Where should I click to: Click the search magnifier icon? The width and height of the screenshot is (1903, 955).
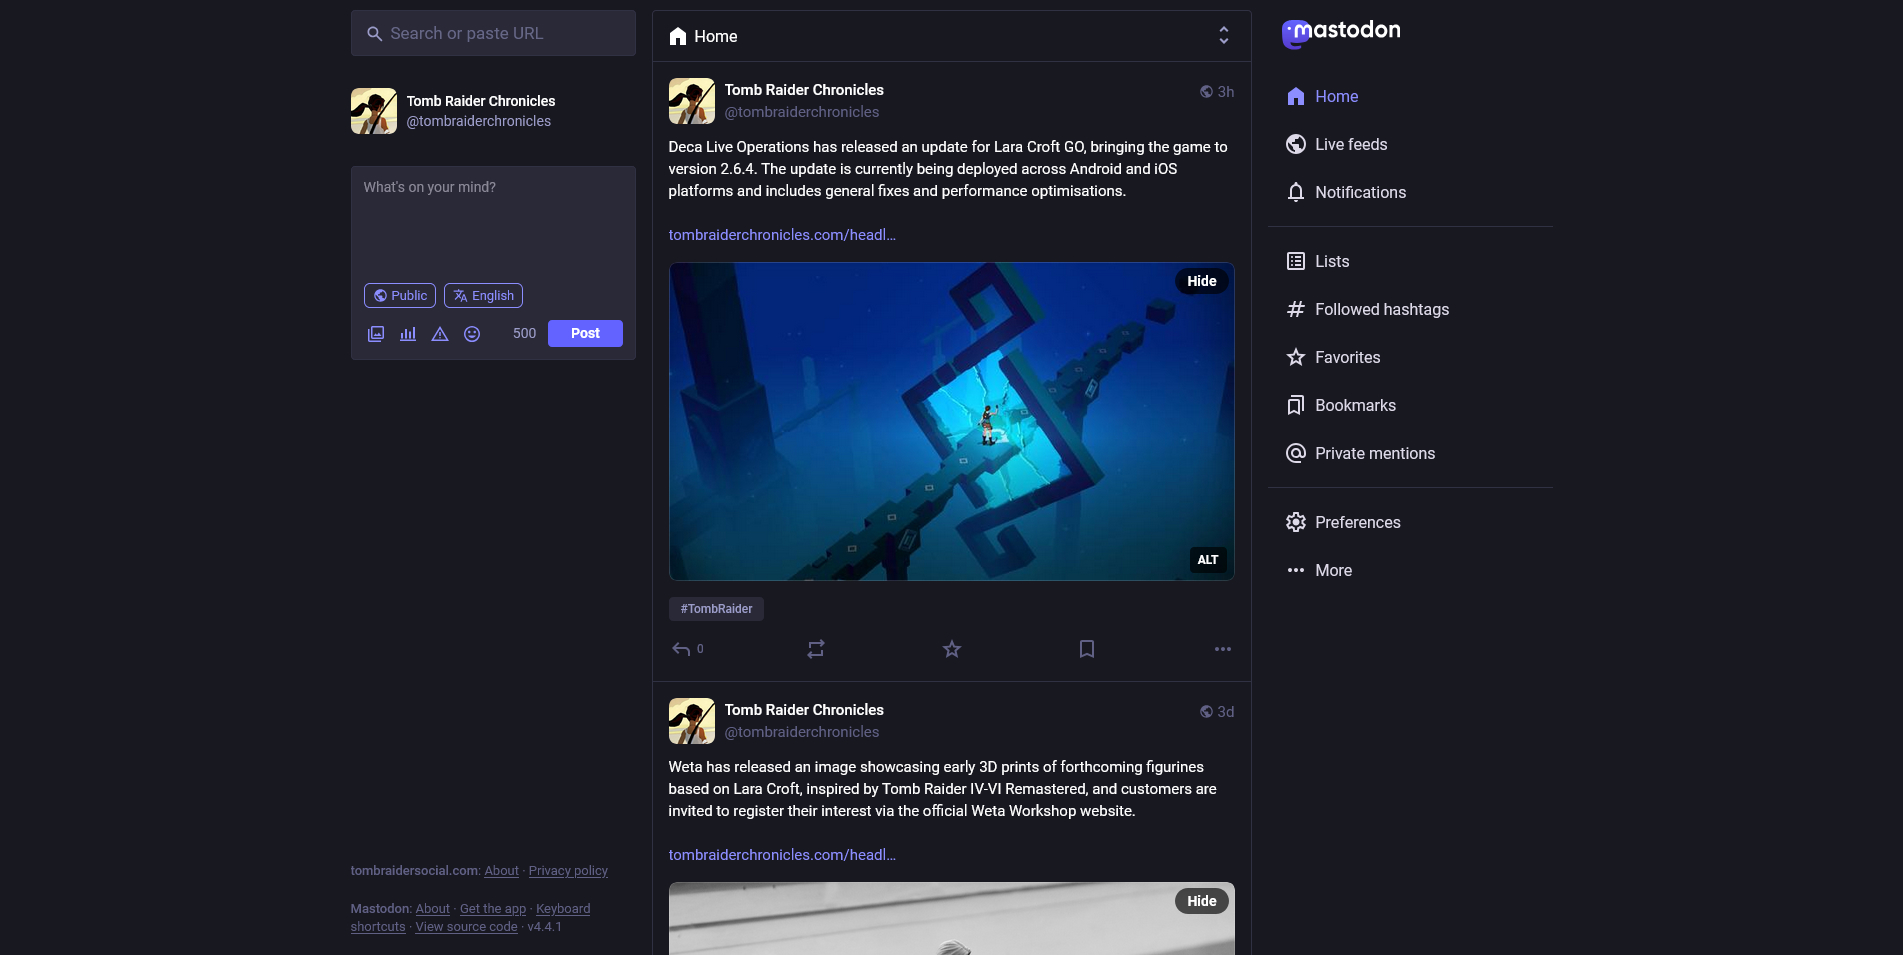(x=374, y=34)
